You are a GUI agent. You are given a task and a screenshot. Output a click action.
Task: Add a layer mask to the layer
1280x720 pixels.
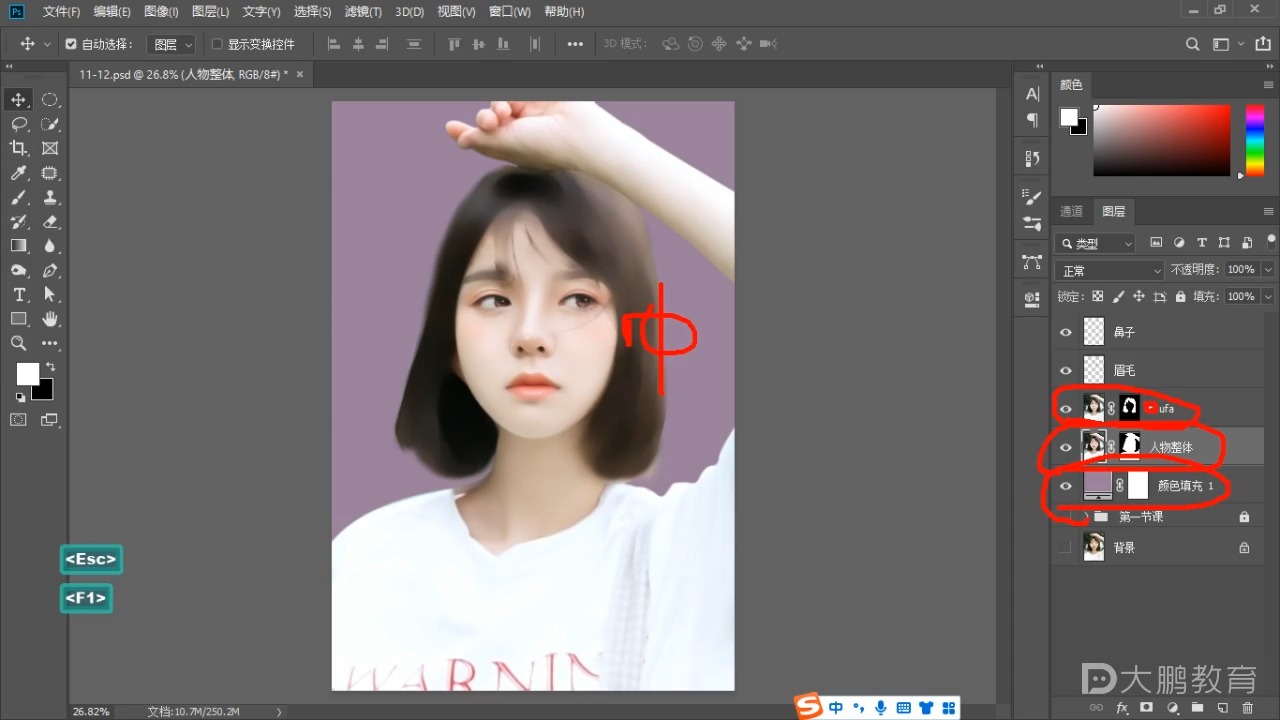tap(1147, 708)
